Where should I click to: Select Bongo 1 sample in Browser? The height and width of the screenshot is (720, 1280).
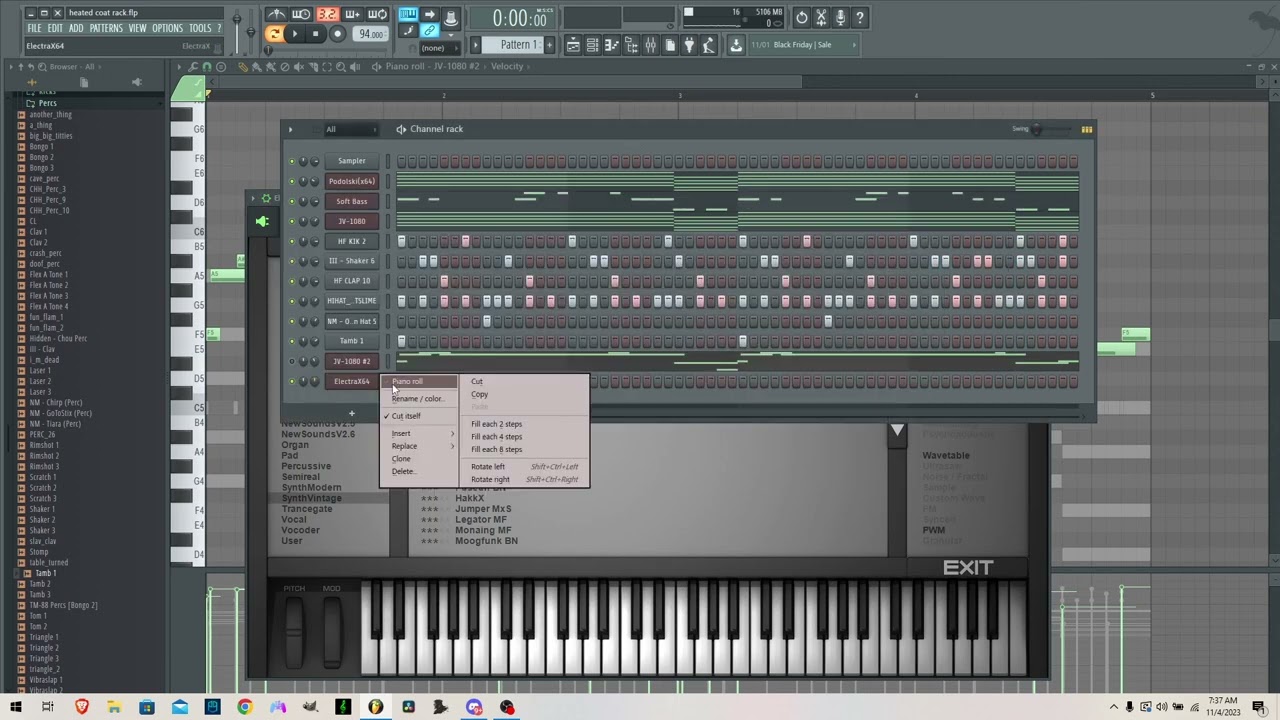point(41,147)
